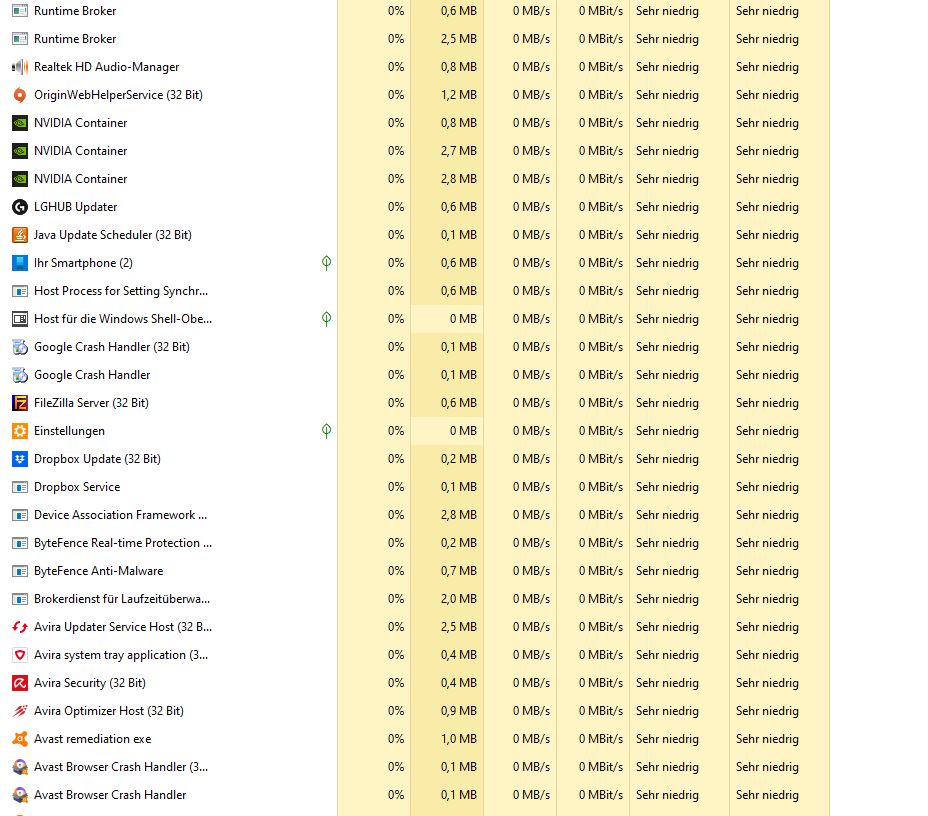Image resolution: width=928 pixels, height=816 pixels.
Task: Click 0,9 MB memory of Avira Optimizer Host
Action: click(459, 711)
